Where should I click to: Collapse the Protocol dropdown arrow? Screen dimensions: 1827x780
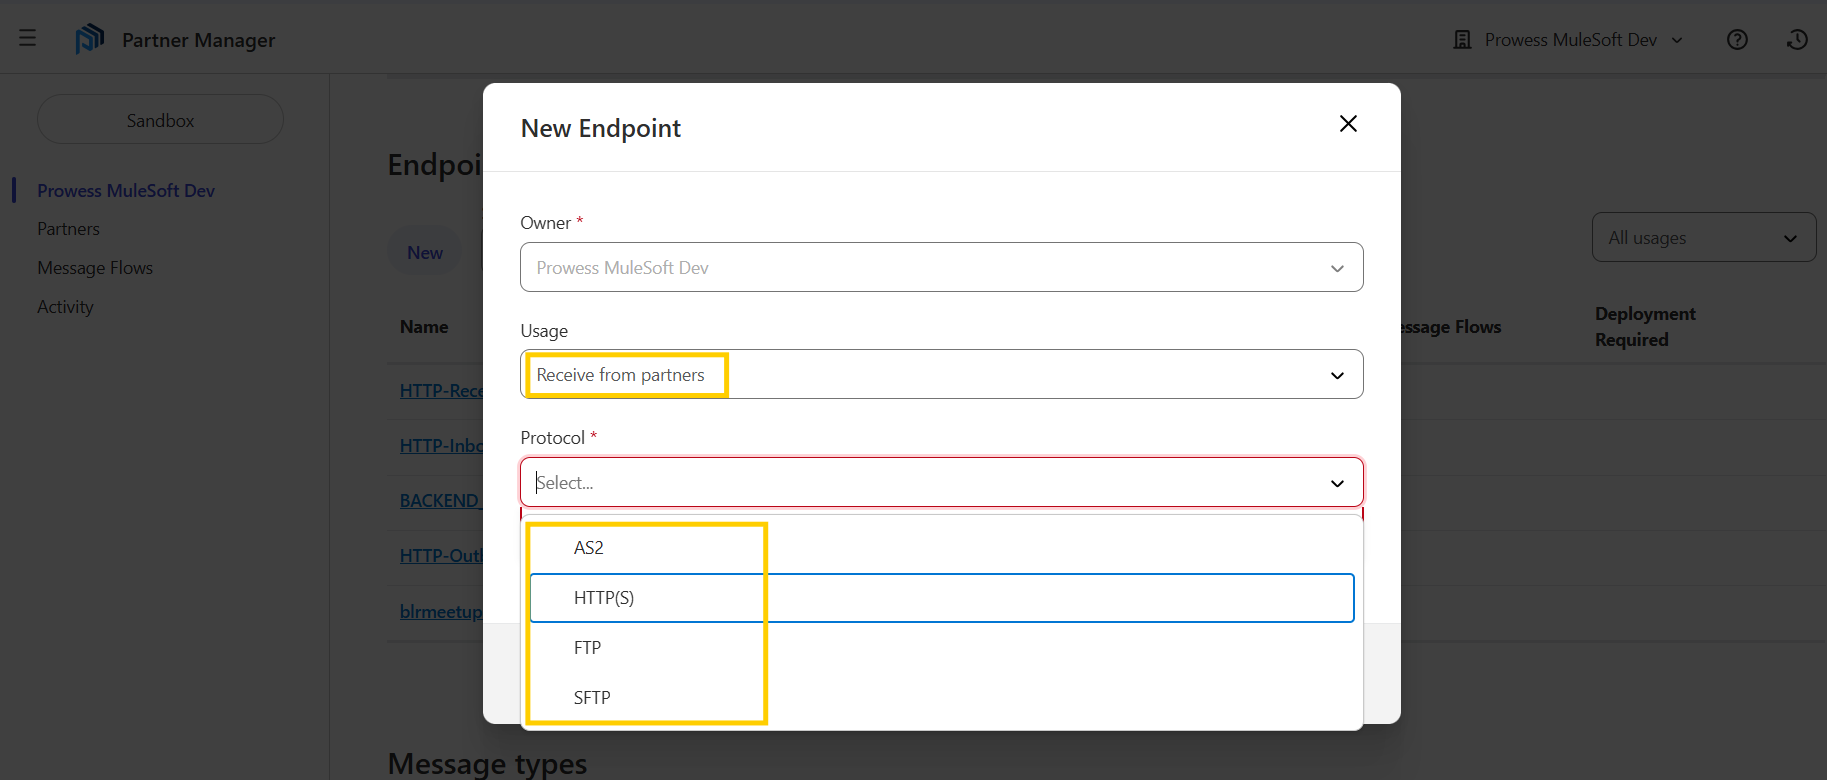point(1337,483)
